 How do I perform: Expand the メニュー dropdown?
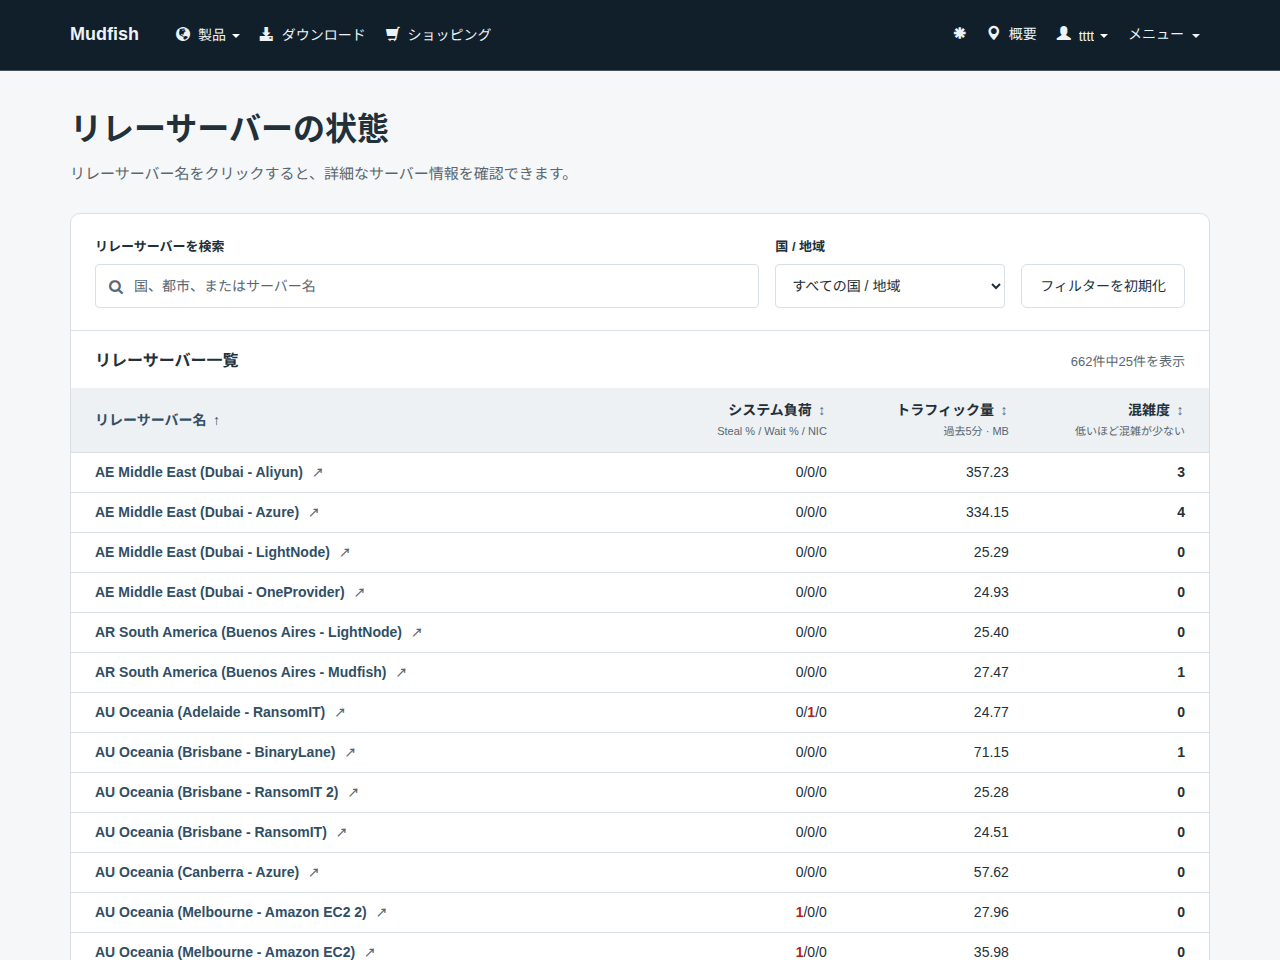coord(1164,35)
